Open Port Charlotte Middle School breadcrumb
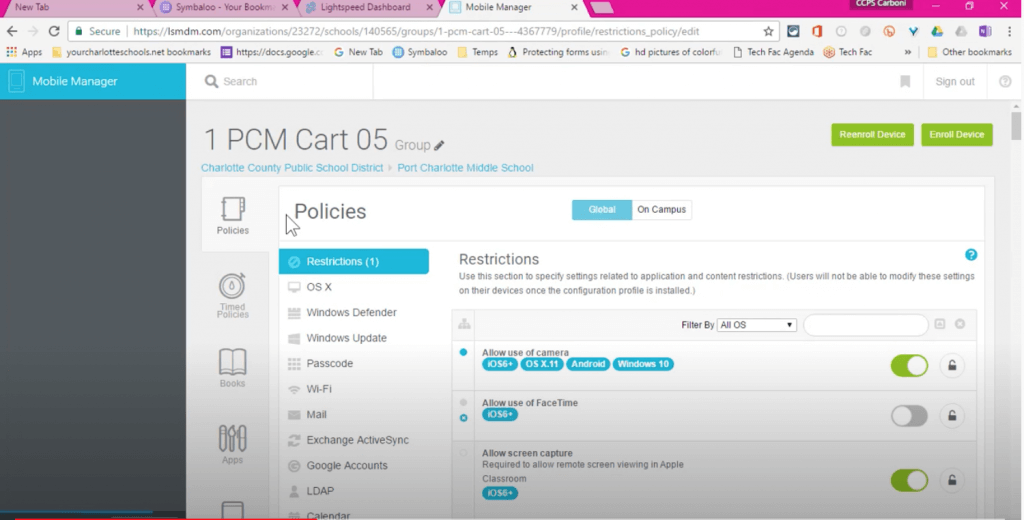 [x=465, y=168]
